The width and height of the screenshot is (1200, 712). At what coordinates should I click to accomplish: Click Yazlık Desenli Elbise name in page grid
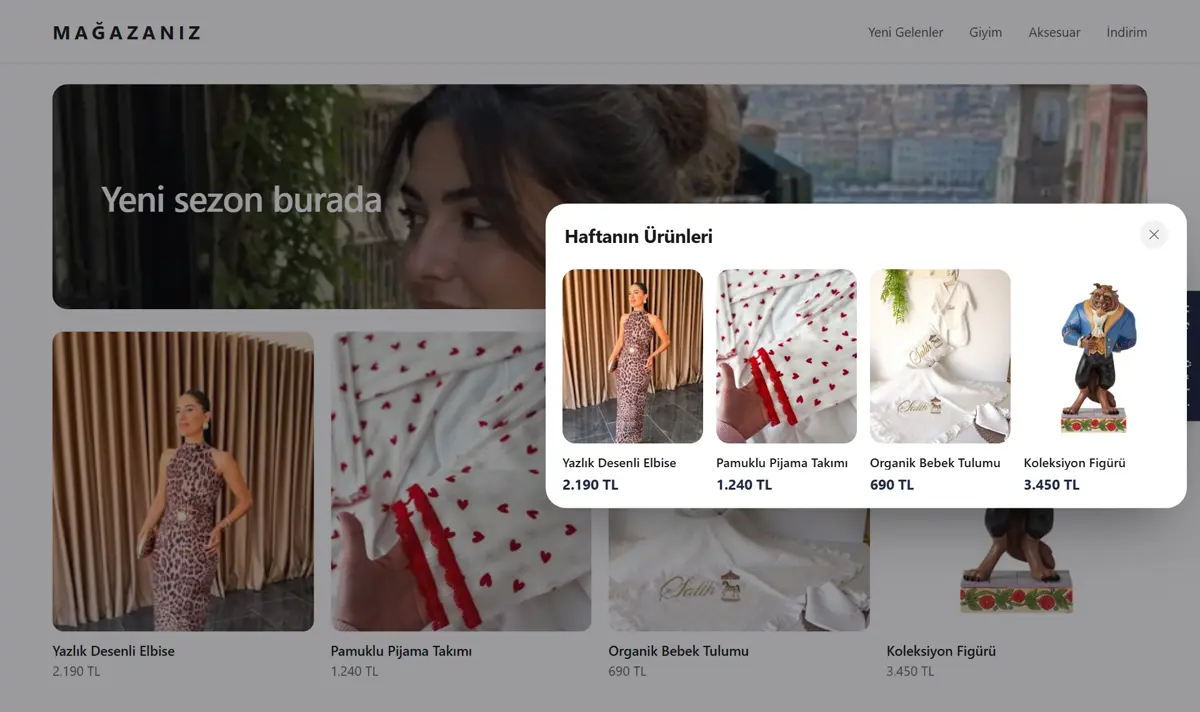[x=114, y=651]
